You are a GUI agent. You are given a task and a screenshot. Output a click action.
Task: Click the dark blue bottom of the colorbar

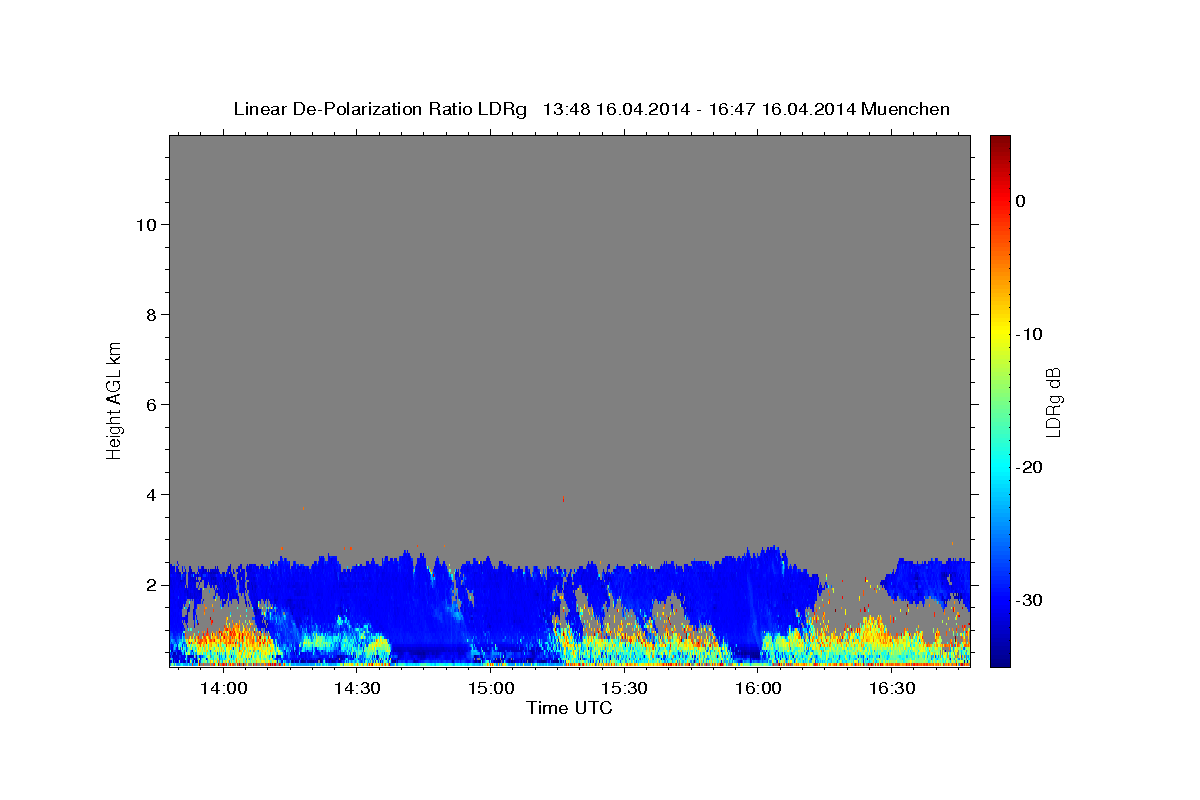point(1000,658)
